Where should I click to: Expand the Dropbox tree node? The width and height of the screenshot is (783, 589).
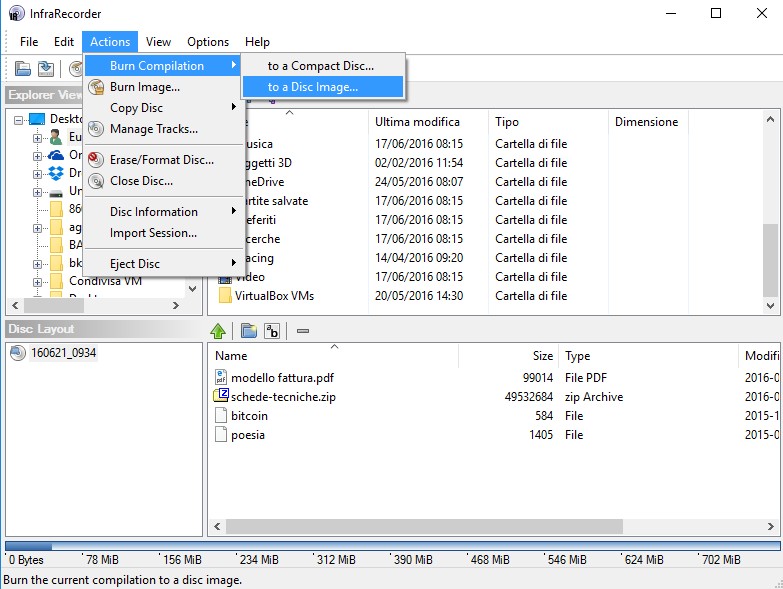tap(37, 174)
